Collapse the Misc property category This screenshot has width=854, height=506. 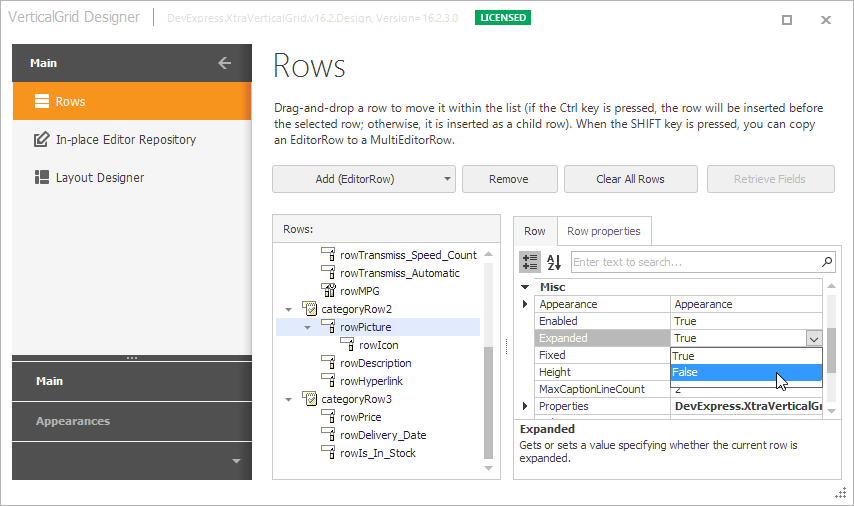tap(526, 287)
